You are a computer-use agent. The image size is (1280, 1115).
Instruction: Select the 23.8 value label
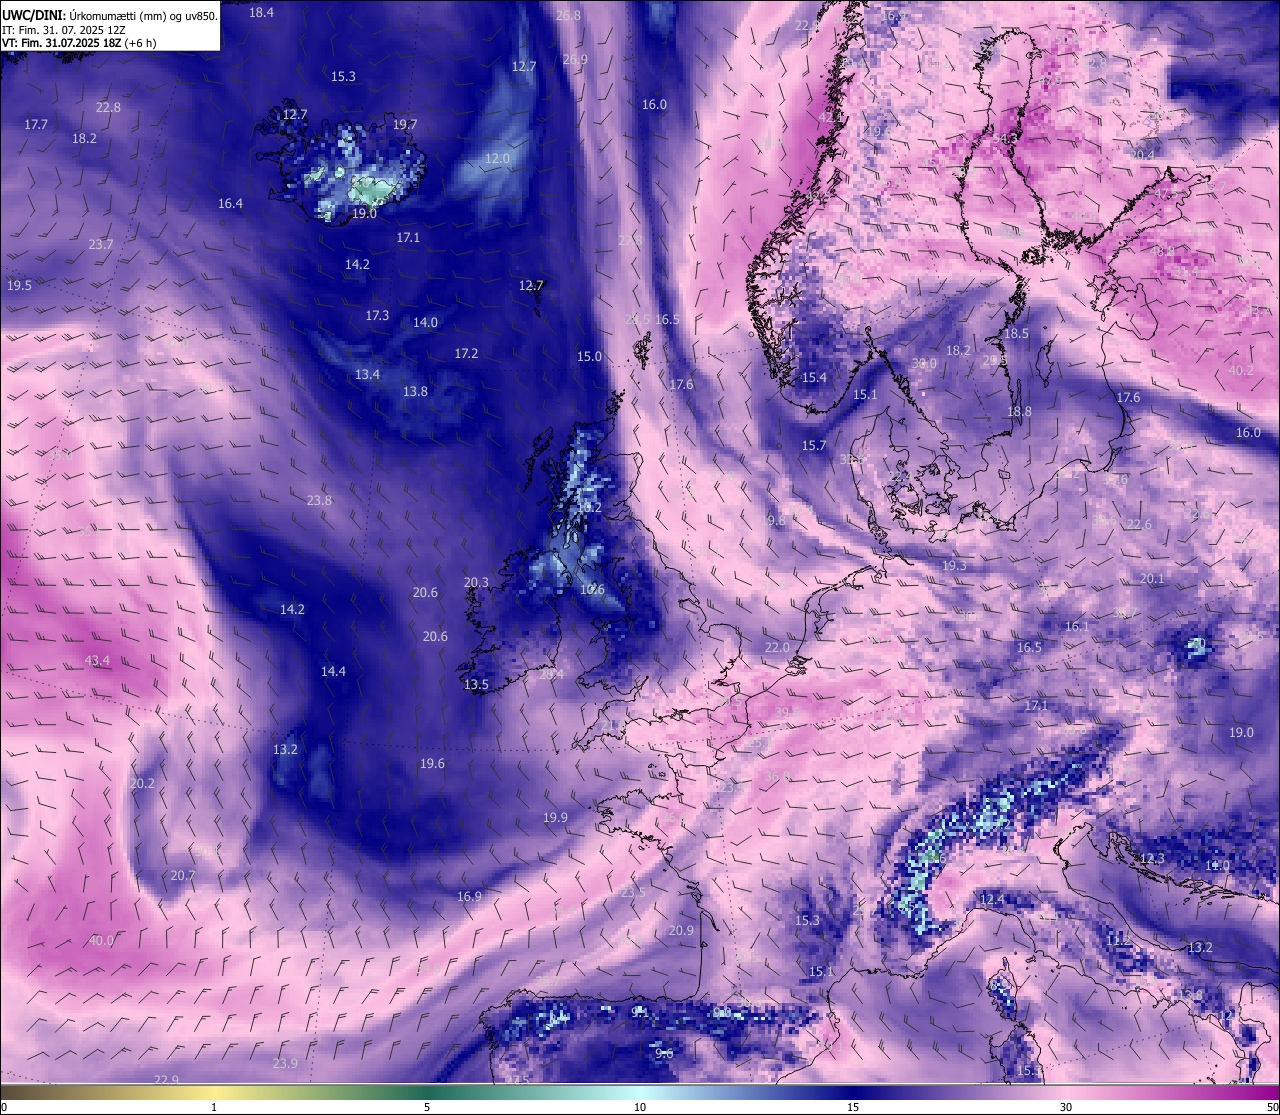click(x=319, y=500)
